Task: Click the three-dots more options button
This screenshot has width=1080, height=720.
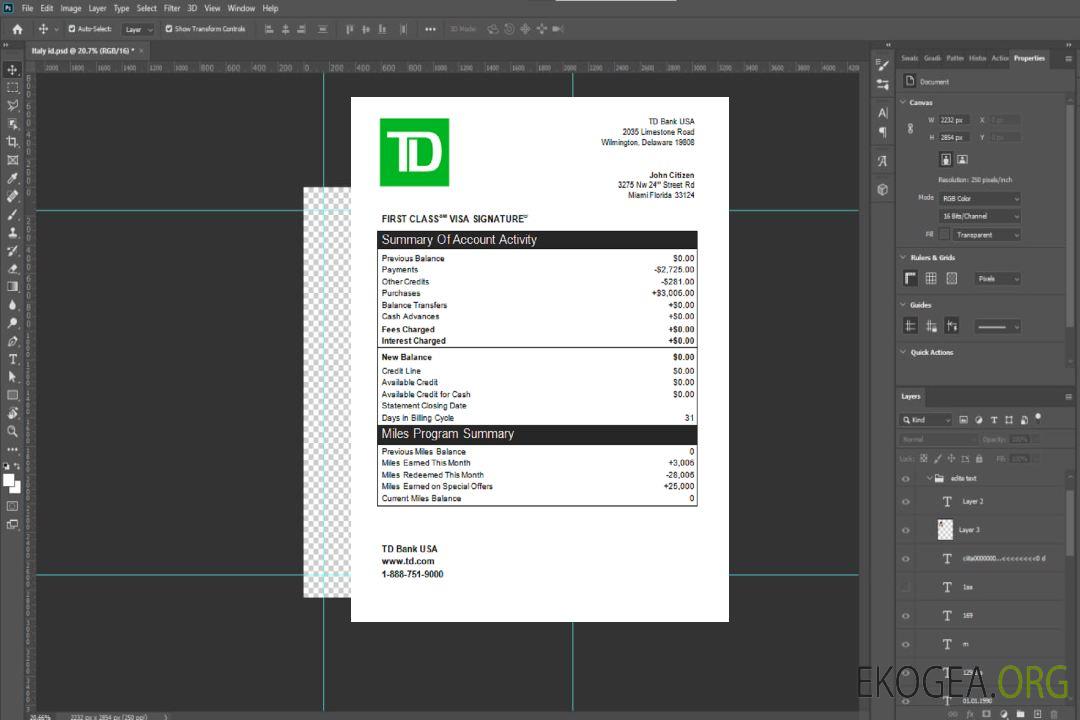Action: tap(430, 29)
